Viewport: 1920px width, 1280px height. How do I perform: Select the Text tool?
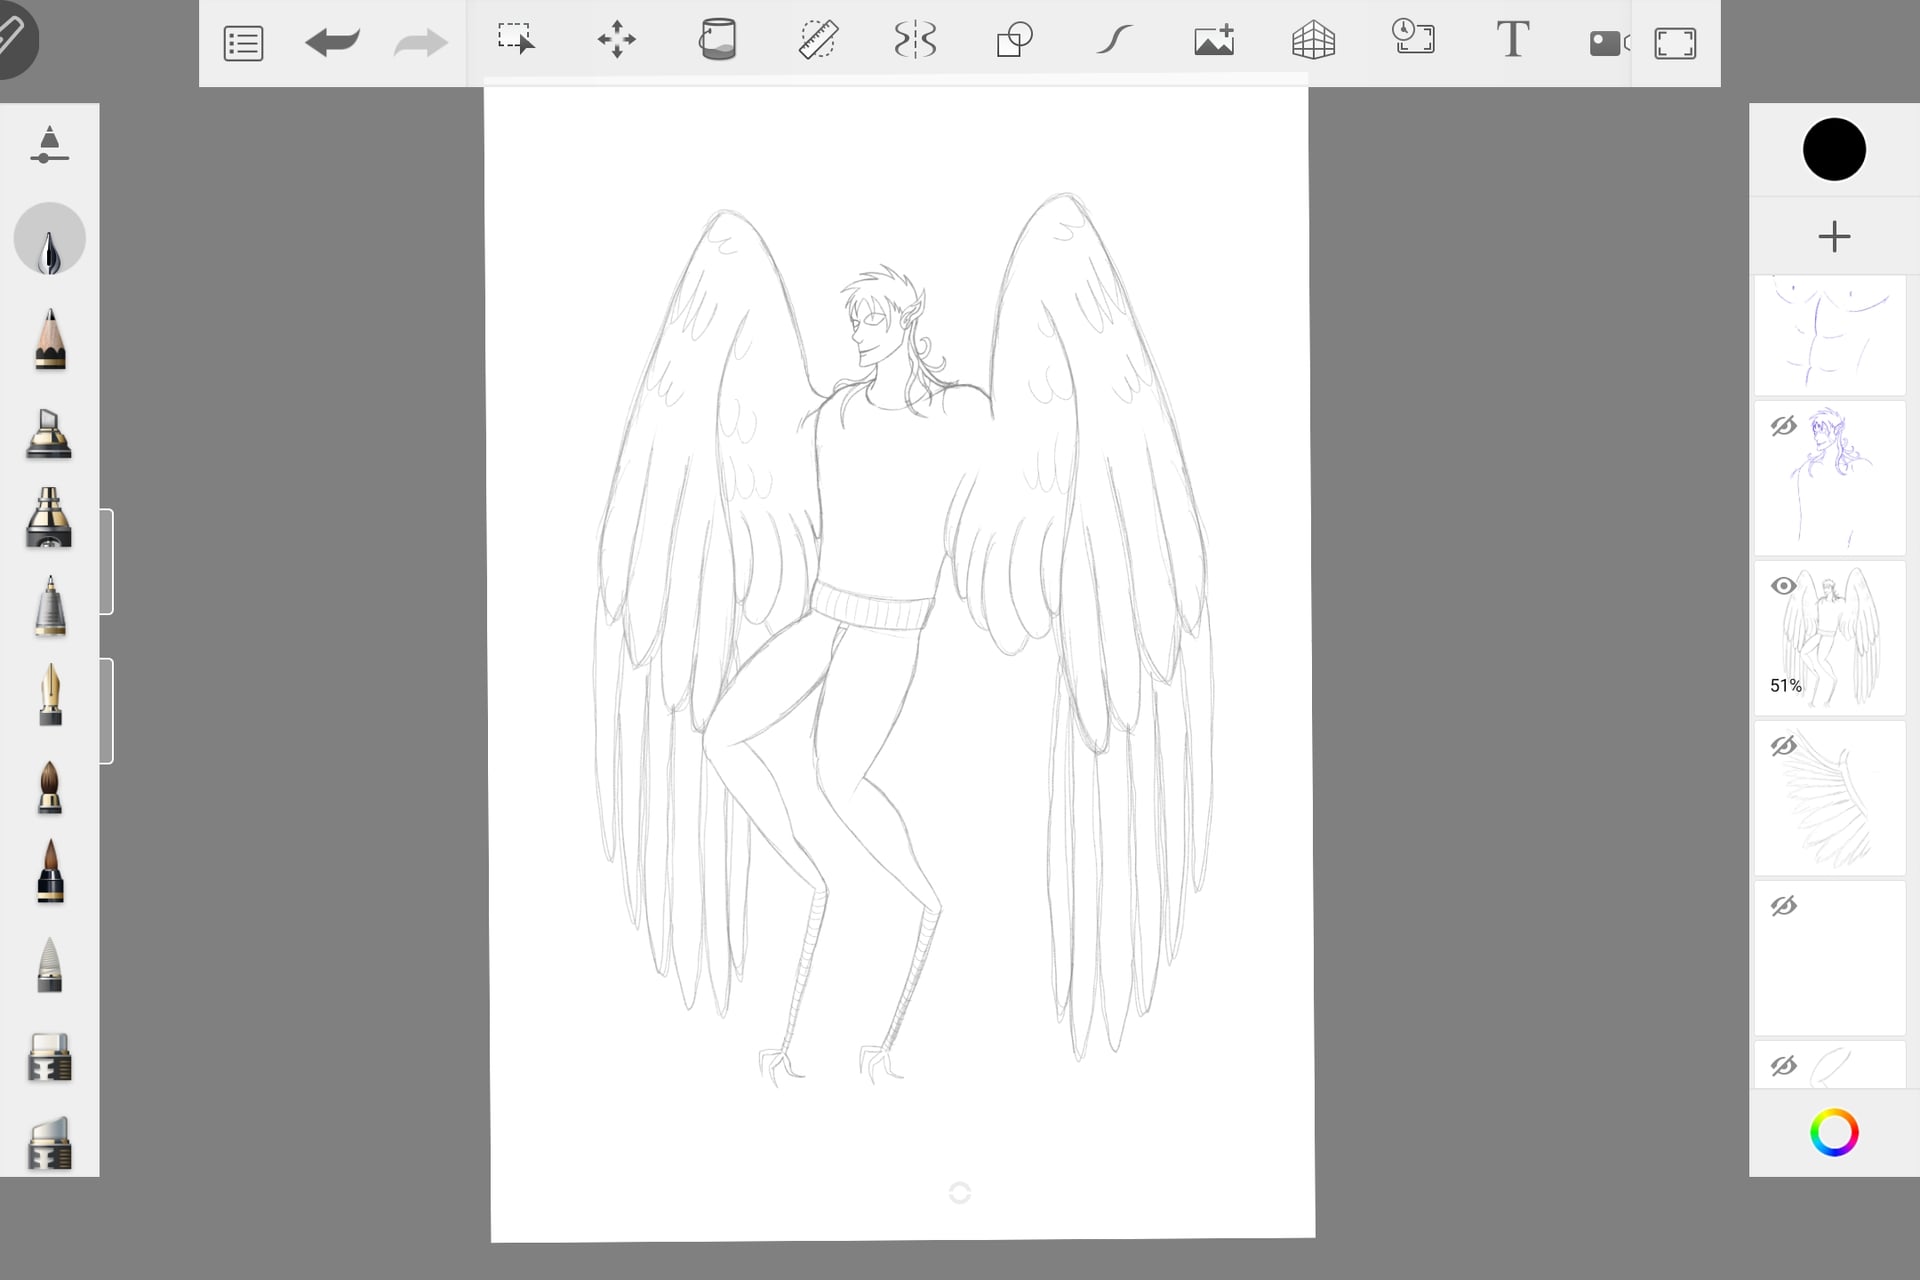(1512, 39)
